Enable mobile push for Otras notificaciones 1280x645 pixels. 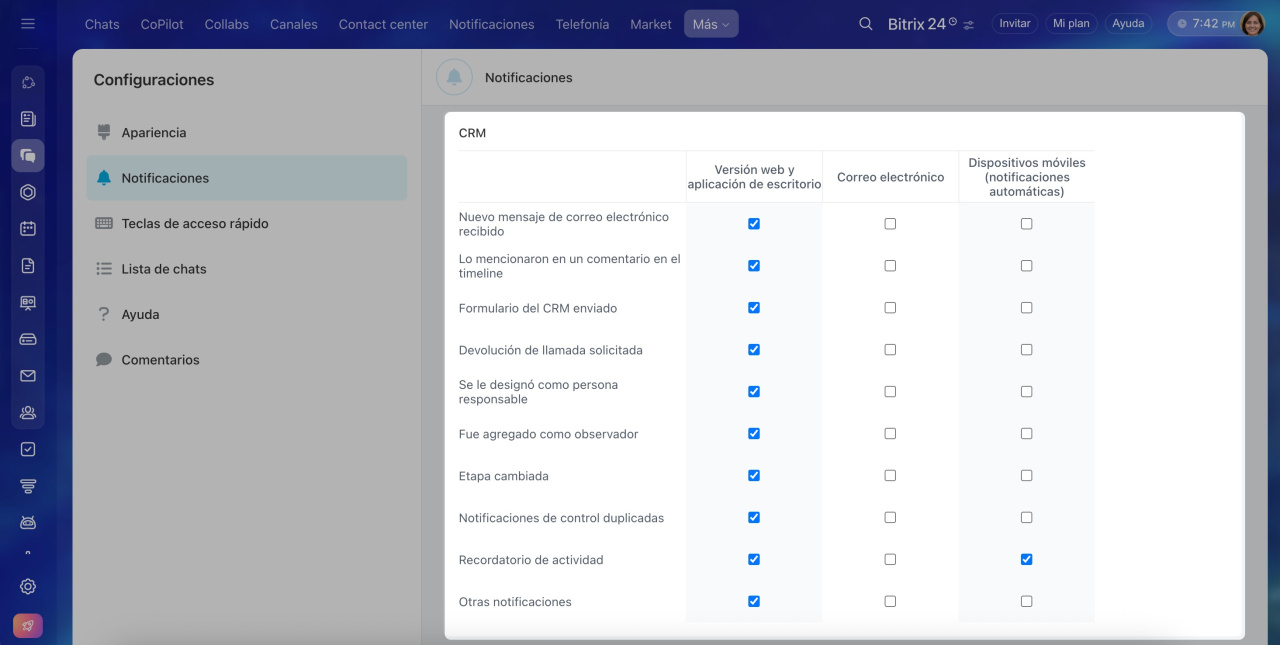(x=1026, y=602)
